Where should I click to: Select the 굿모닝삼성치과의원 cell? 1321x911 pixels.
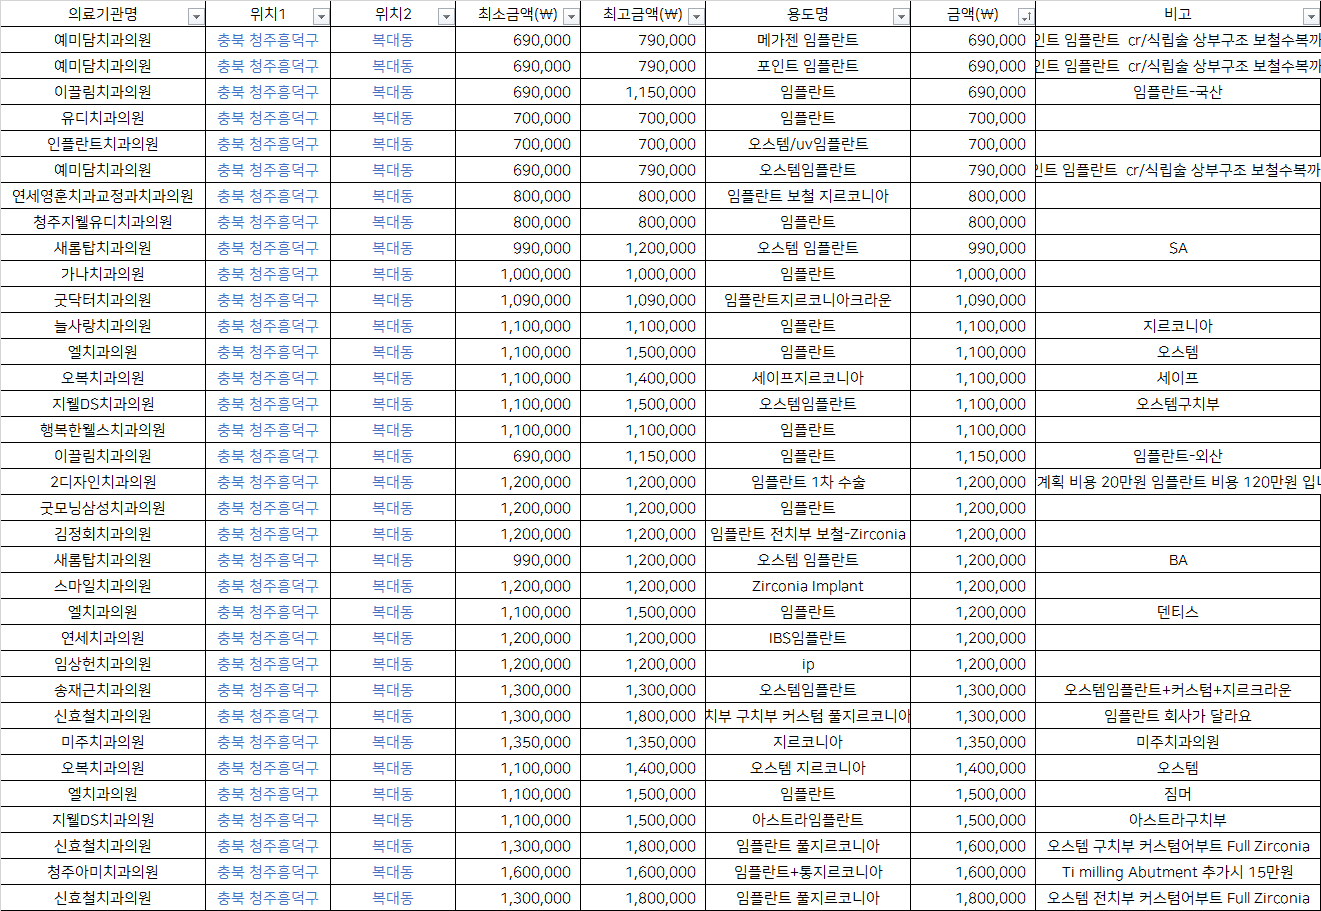point(103,508)
